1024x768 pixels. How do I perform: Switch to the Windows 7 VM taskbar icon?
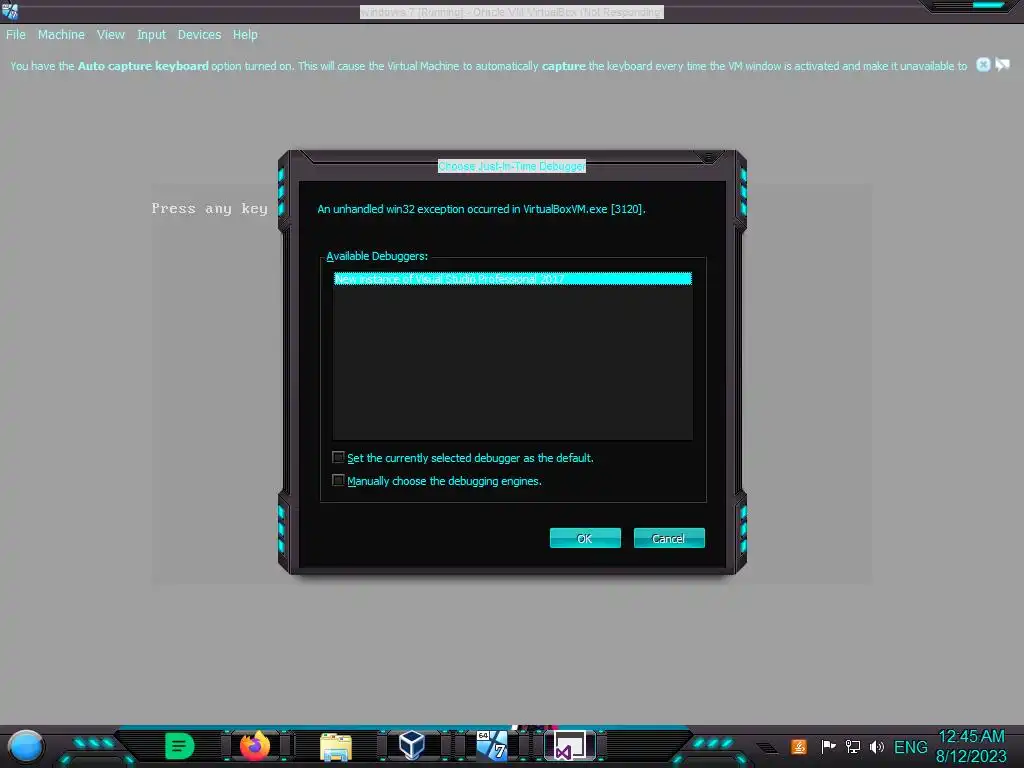492,746
